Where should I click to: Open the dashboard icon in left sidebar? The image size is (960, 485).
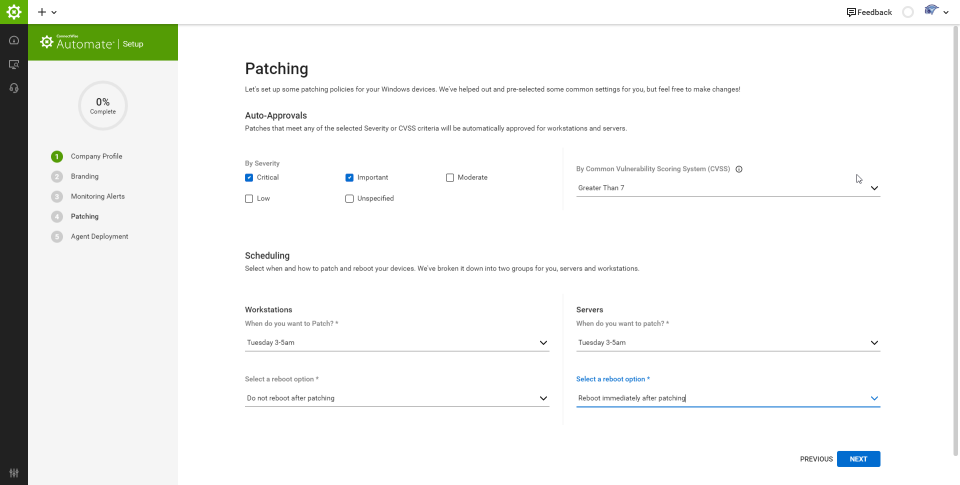(x=14, y=40)
